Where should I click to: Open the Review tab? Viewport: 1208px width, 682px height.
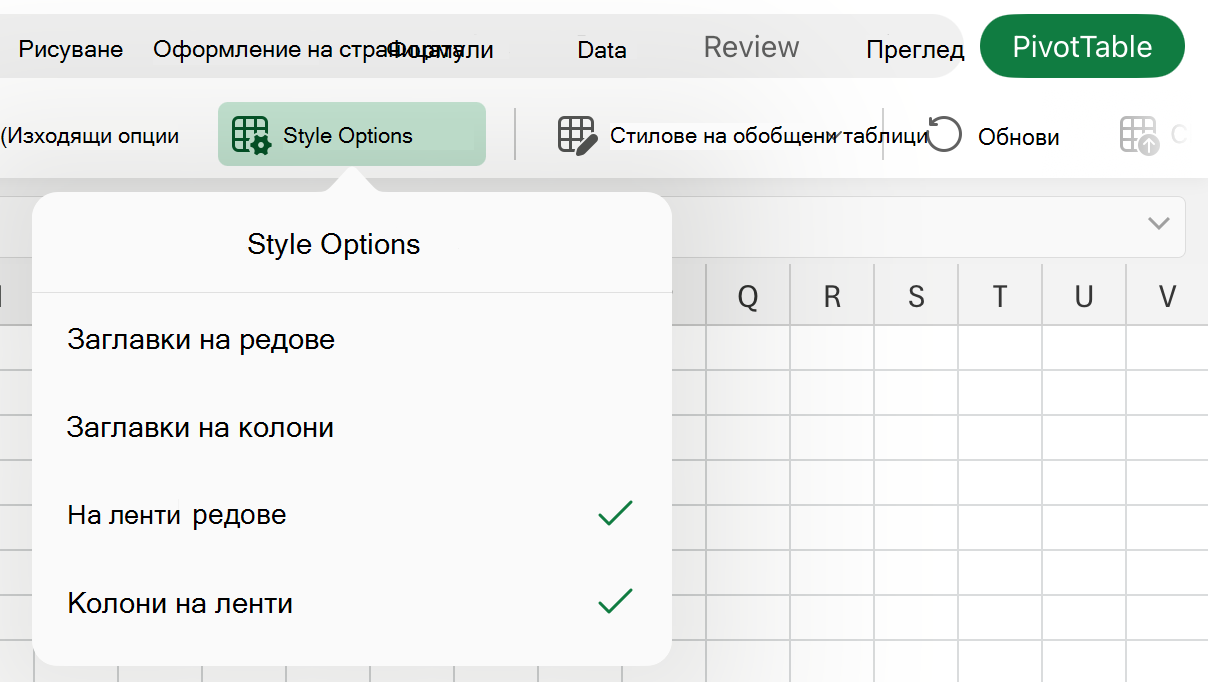click(x=751, y=47)
